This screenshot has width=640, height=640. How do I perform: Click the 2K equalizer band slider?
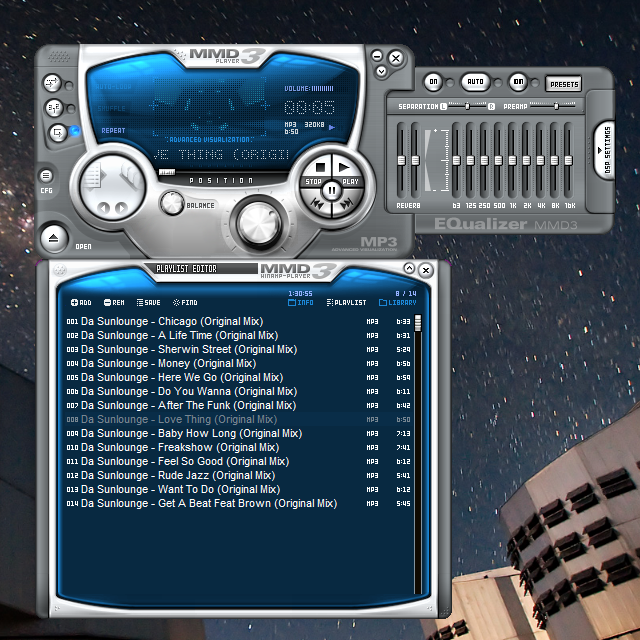(527, 160)
